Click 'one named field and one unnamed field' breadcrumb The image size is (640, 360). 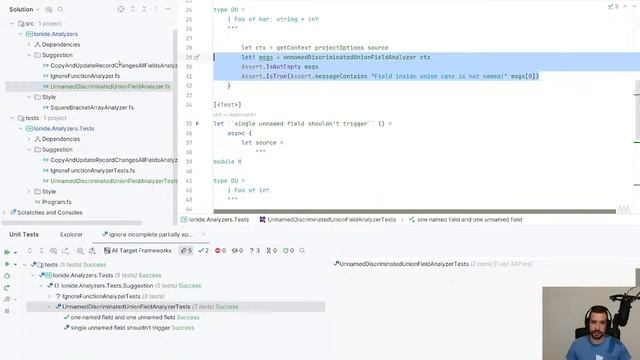point(465,220)
